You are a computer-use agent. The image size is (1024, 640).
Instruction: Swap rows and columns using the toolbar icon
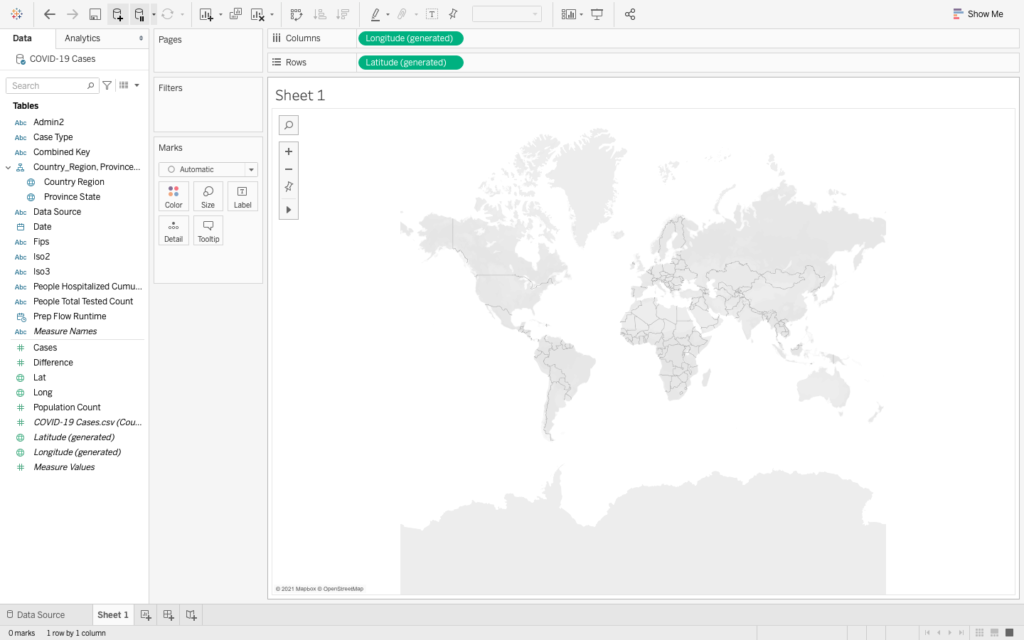(x=296, y=14)
